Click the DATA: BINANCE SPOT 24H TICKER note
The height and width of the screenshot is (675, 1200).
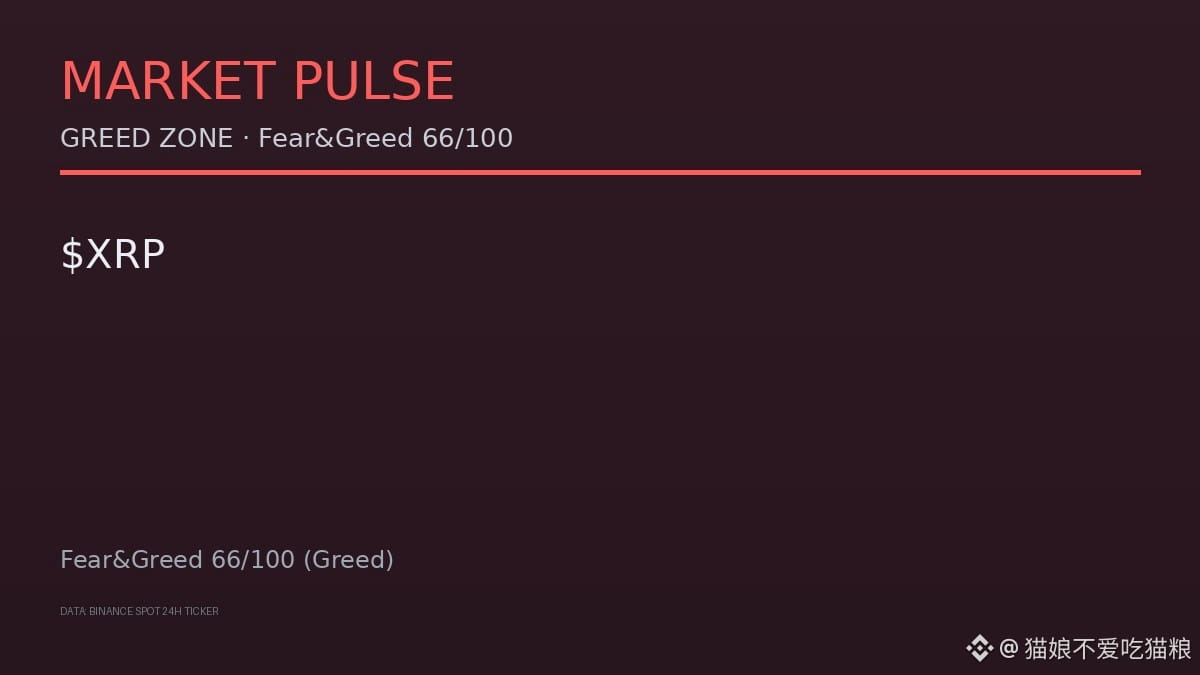[x=139, y=611]
